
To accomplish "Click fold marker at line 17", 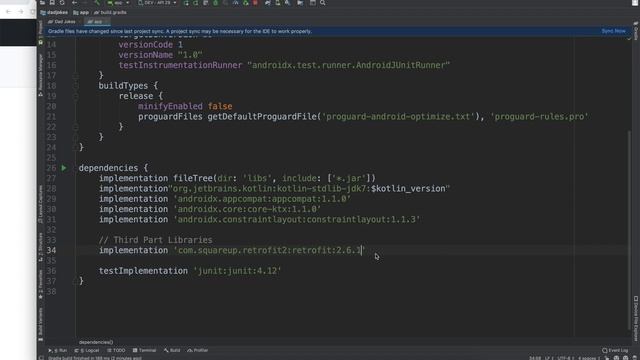I will click(x=76, y=76).
